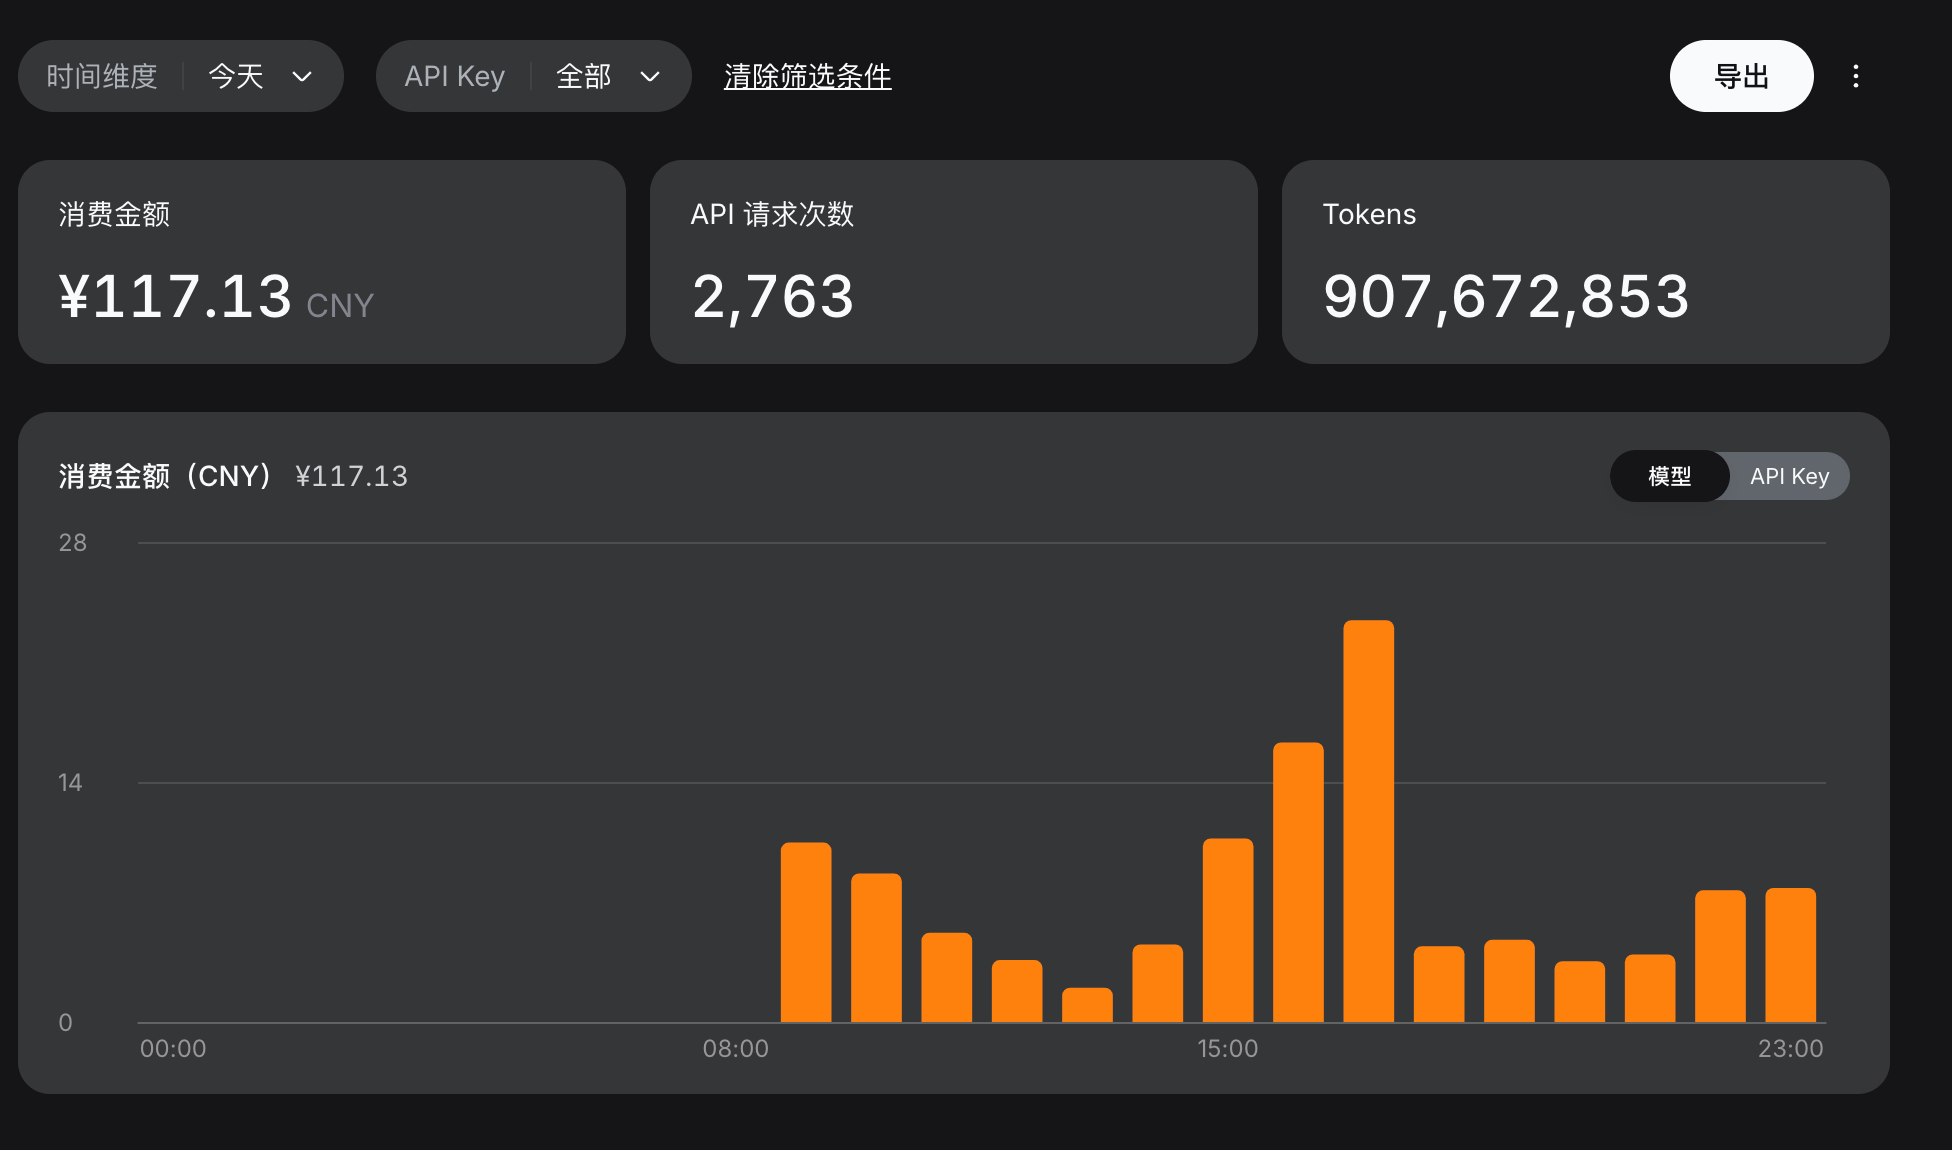
Task: Click the 清除筛选条件 link
Action: tap(808, 76)
